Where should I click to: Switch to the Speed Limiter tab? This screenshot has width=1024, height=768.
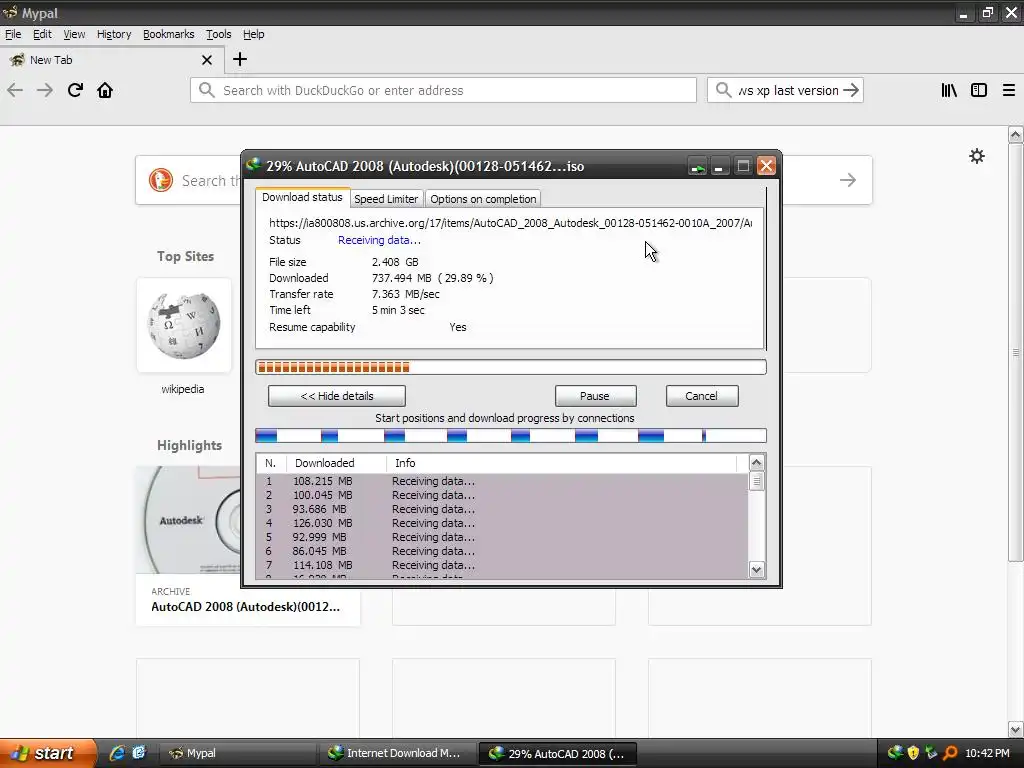(386, 199)
